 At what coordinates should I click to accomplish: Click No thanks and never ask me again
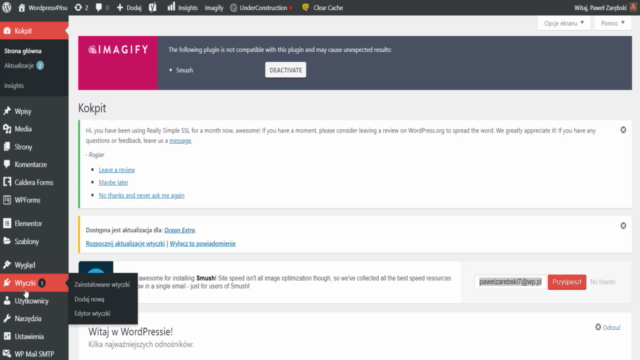(x=142, y=196)
